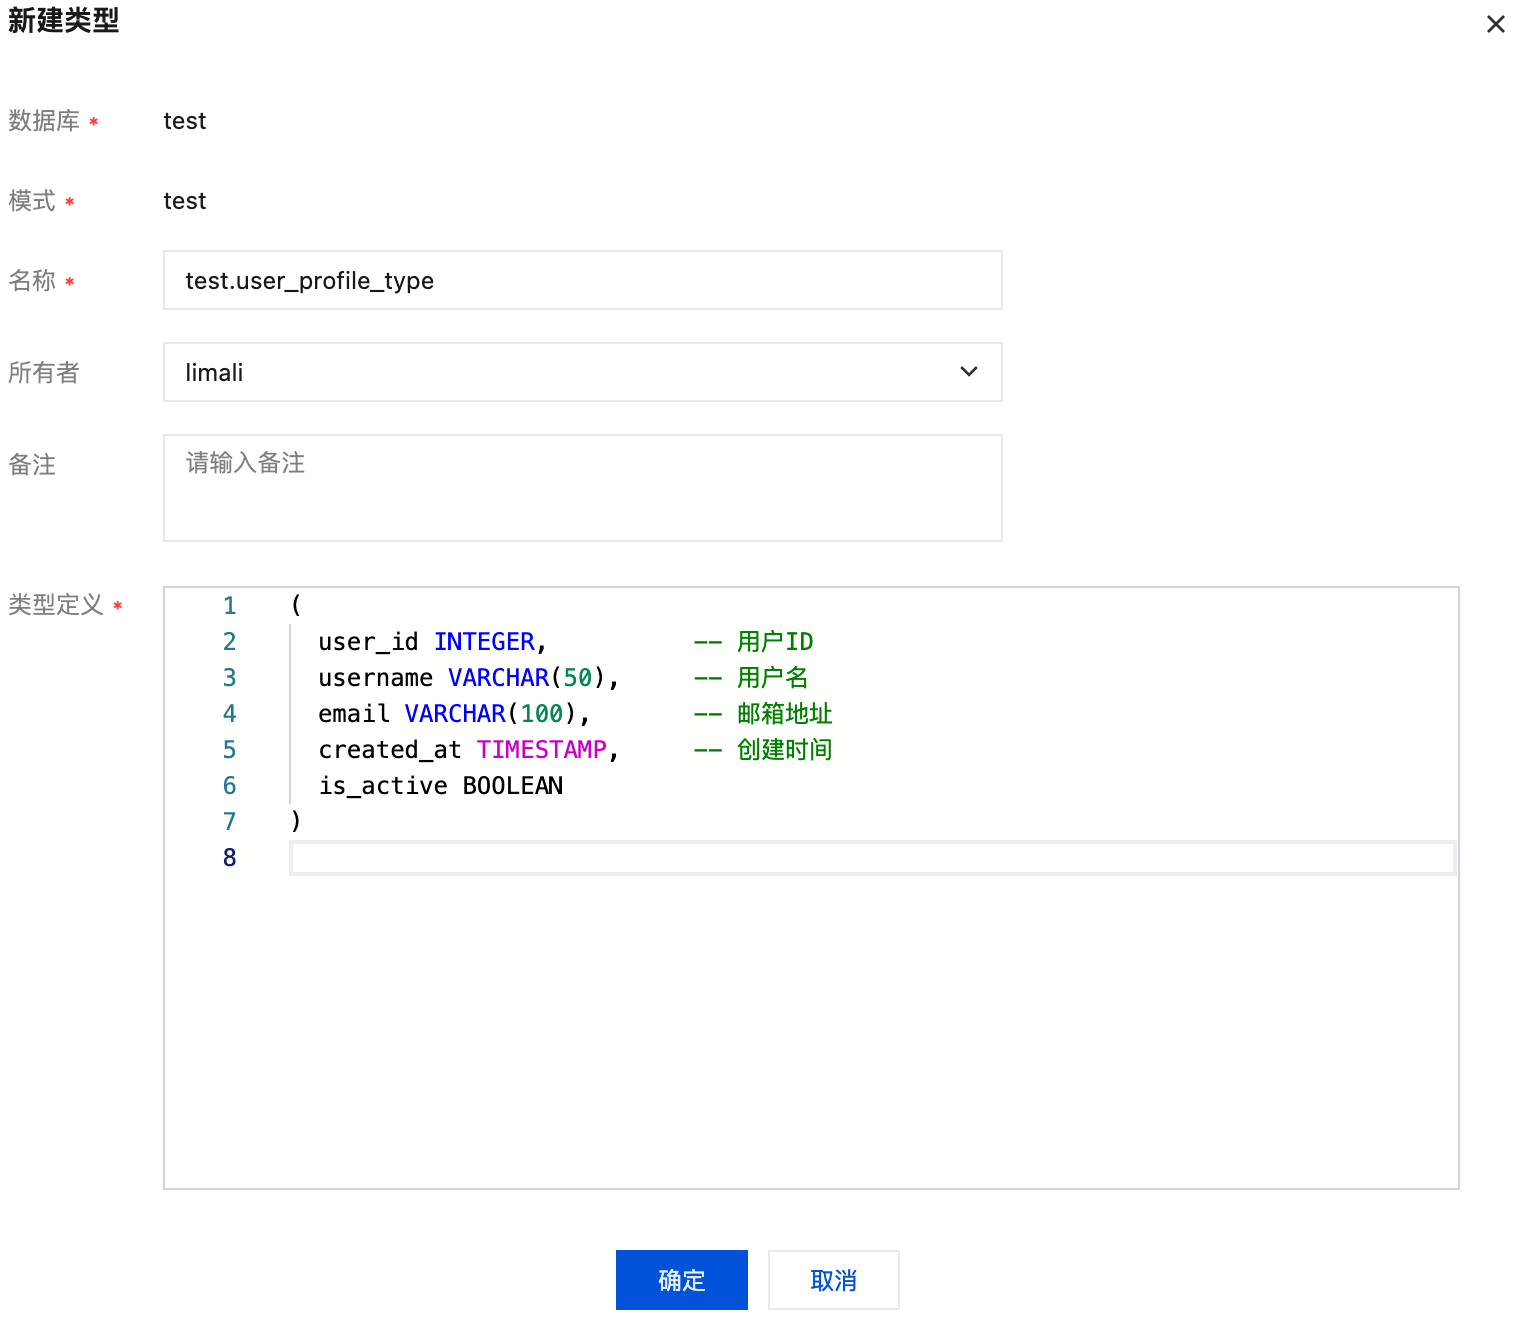The height and width of the screenshot is (1318, 1518).
Task: Click the 取消 button
Action: point(833,1280)
